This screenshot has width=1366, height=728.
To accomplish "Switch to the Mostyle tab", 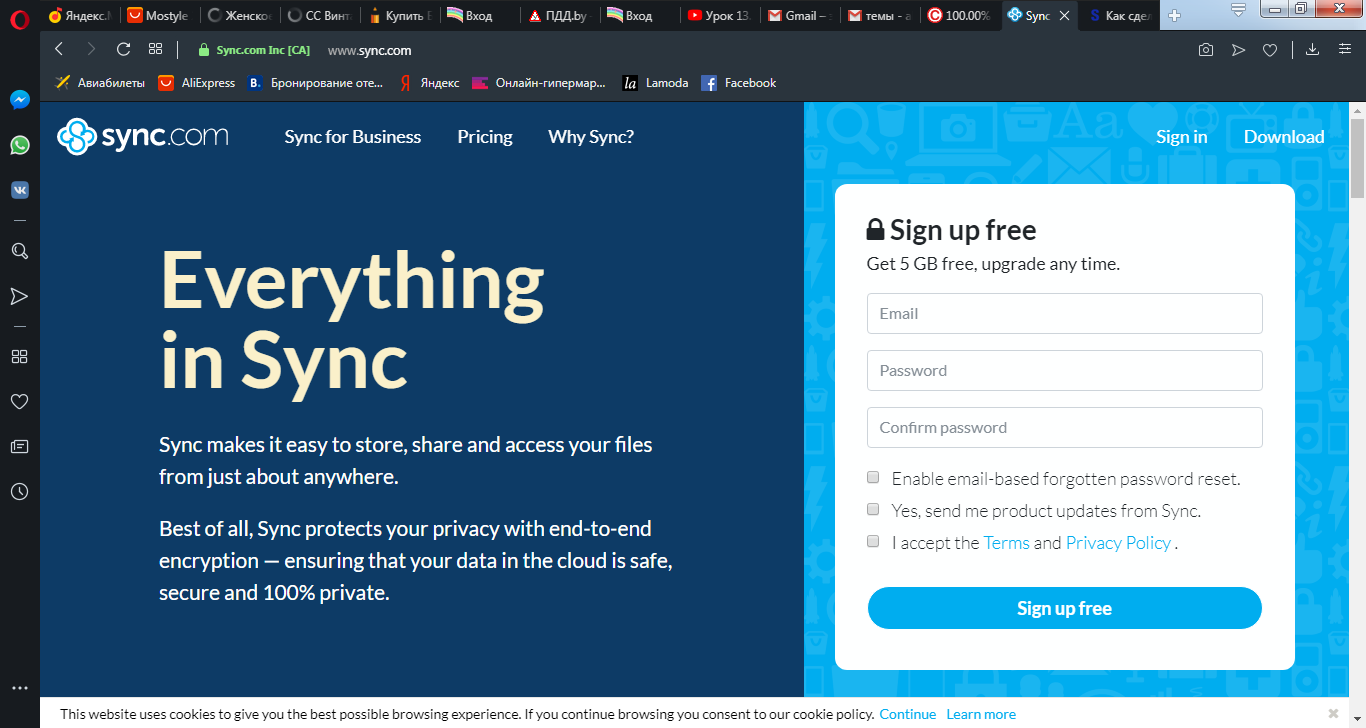I will click(158, 15).
